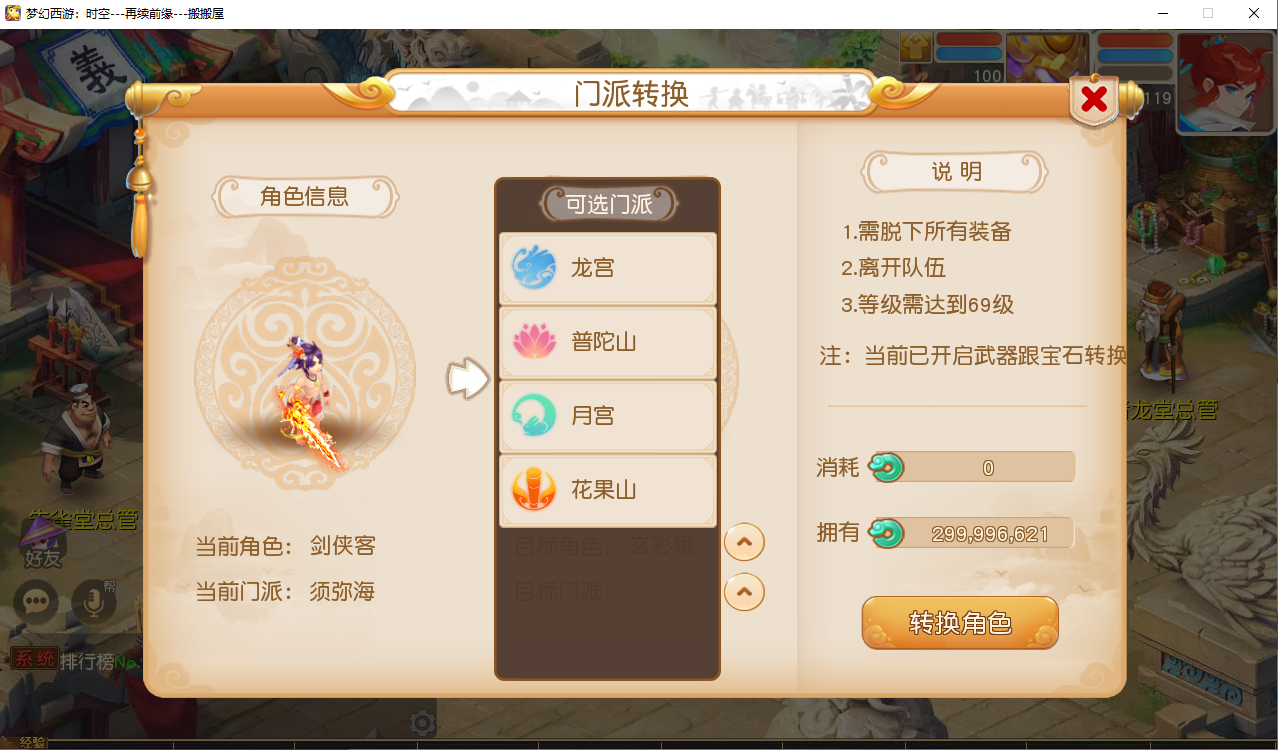Open 好友 friends icon

coord(41,545)
